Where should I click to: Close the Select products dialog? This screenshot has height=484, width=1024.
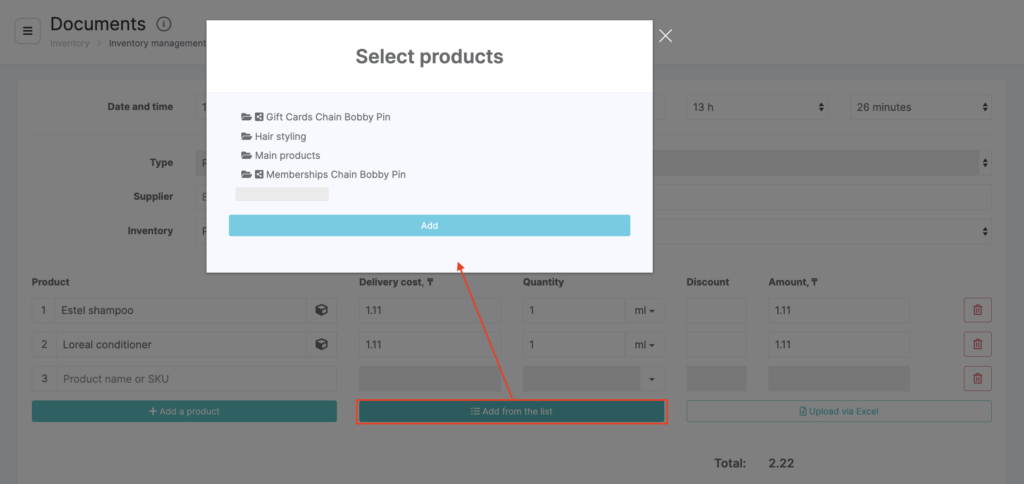point(665,36)
